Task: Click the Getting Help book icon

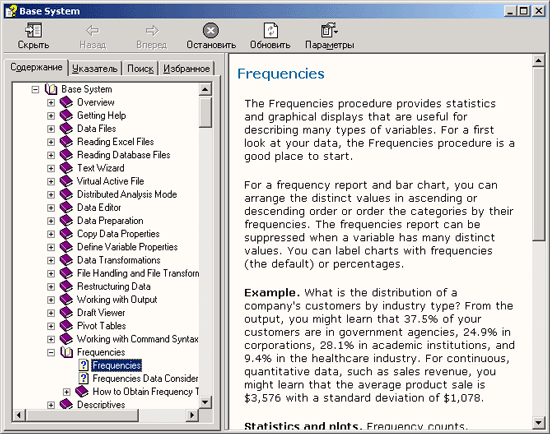Action: point(66,115)
